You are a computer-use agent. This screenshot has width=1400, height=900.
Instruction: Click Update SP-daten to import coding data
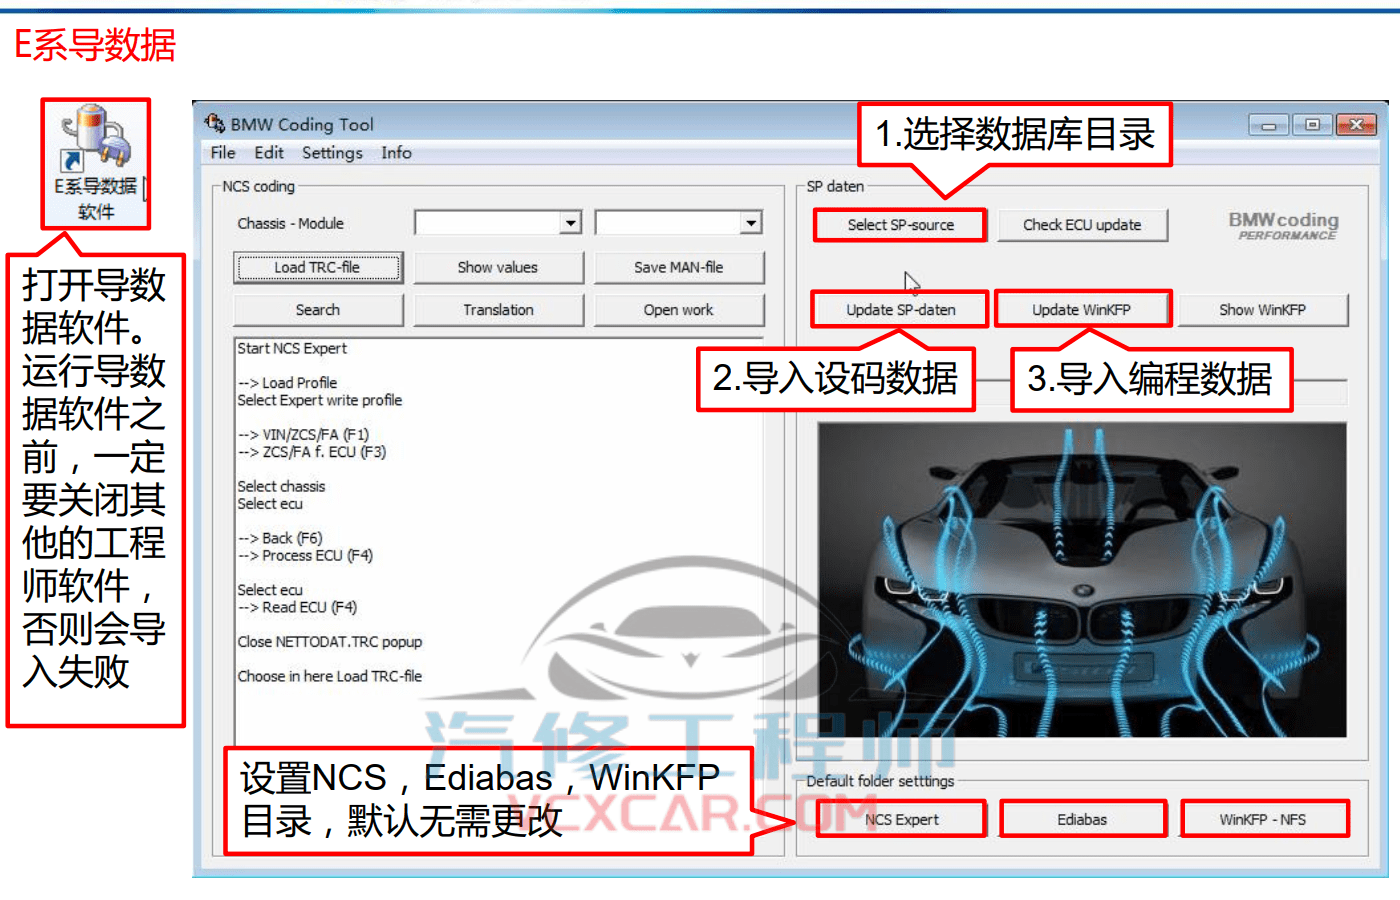(x=899, y=309)
